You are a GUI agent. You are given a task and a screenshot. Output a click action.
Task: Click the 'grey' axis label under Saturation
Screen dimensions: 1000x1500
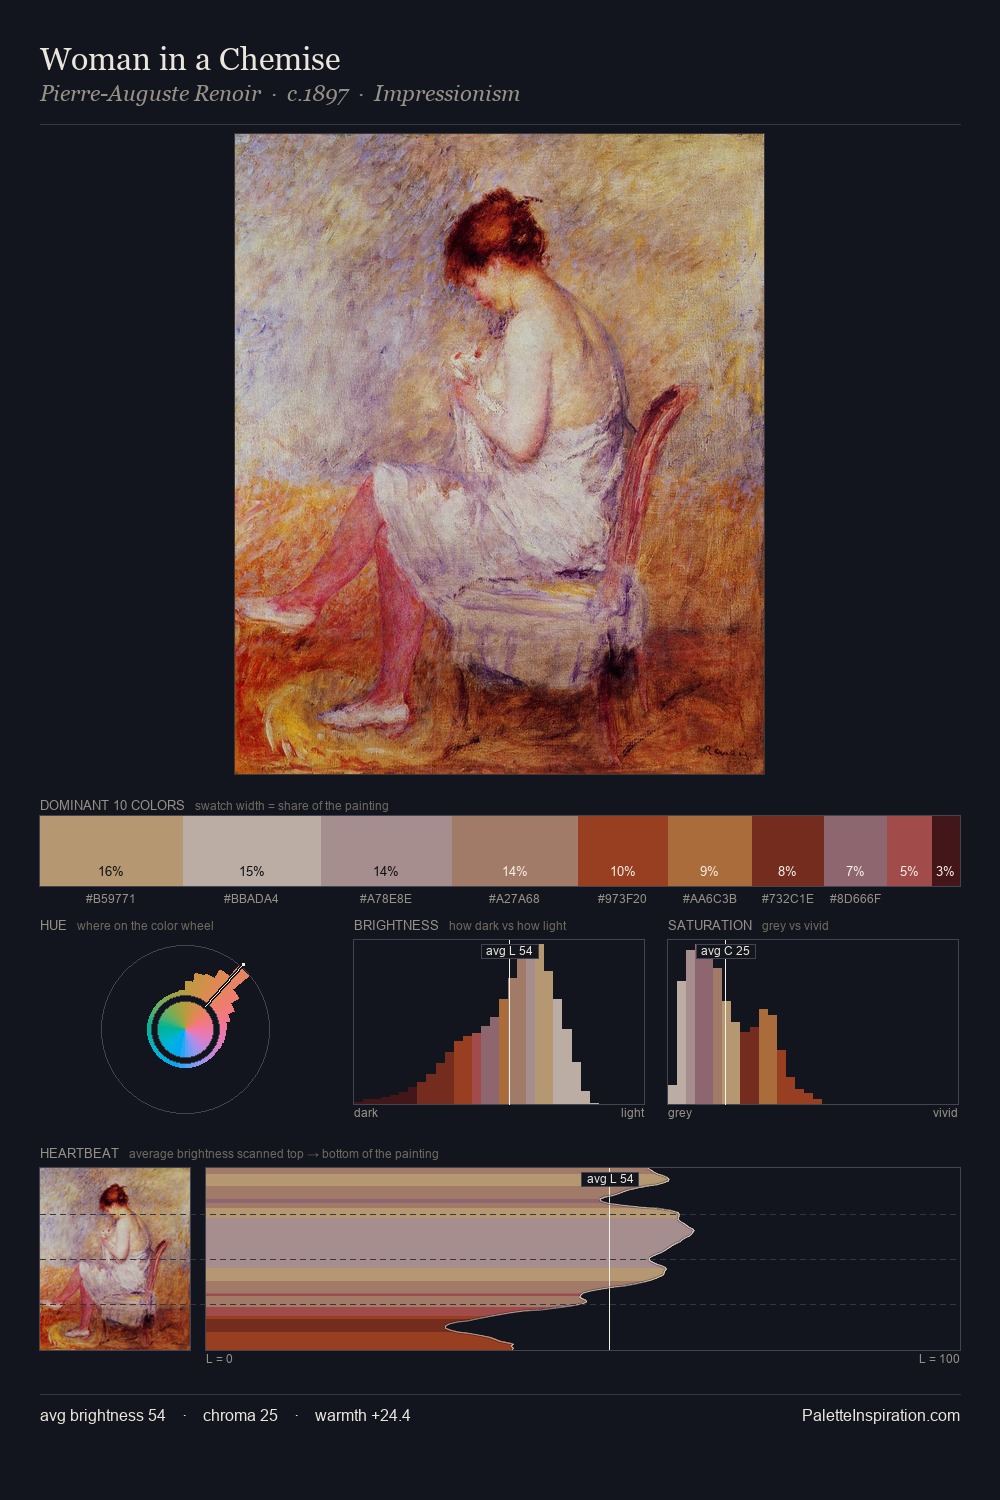pos(680,1113)
